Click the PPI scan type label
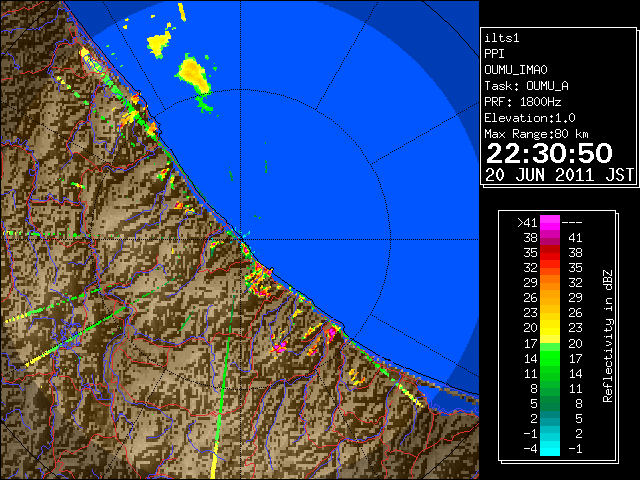Image resolution: width=640 pixels, height=480 pixels. click(x=494, y=54)
